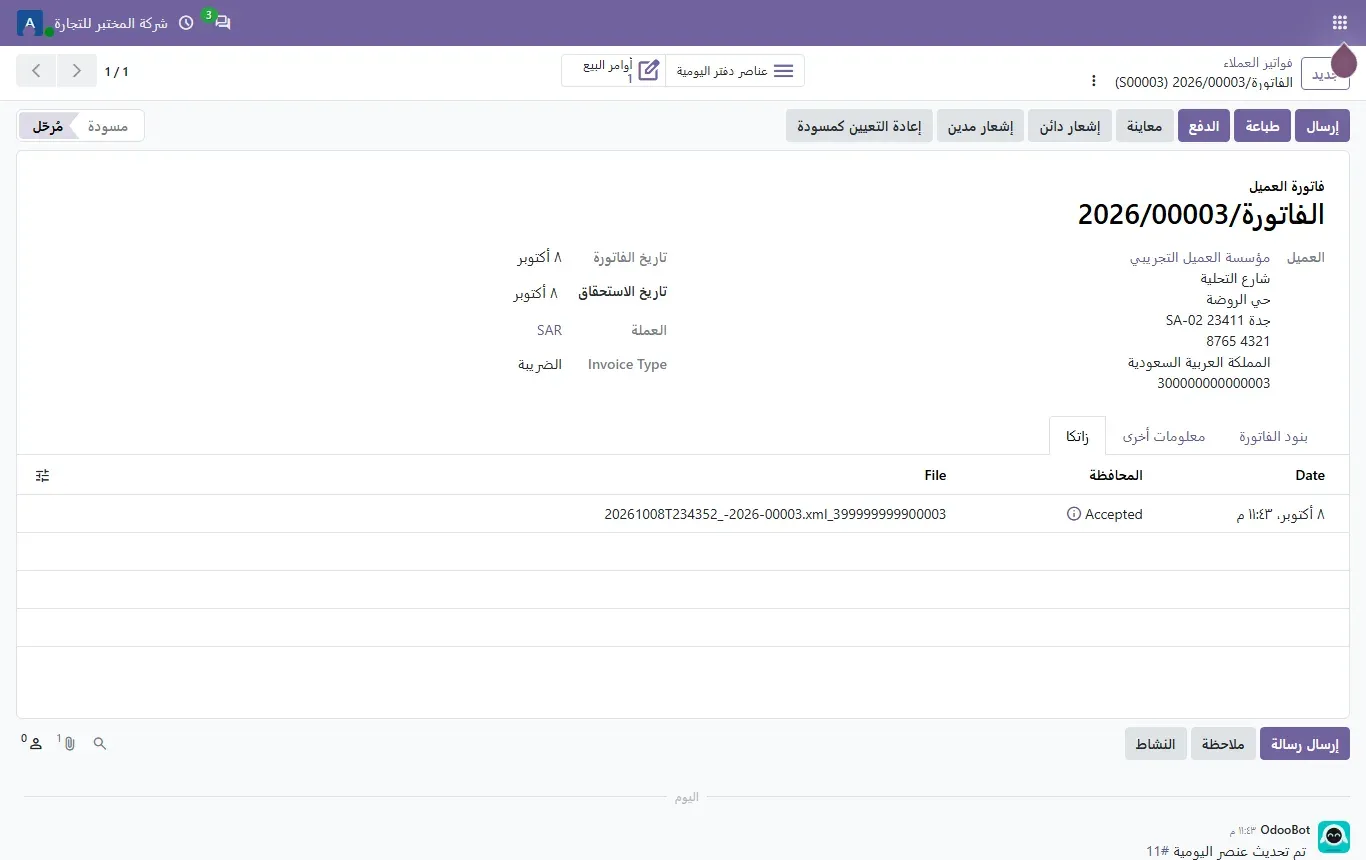Open the activities clock icon
Image resolution: width=1366 pixels, height=860 pixels.
pyautogui.click(x=186, y=22)
